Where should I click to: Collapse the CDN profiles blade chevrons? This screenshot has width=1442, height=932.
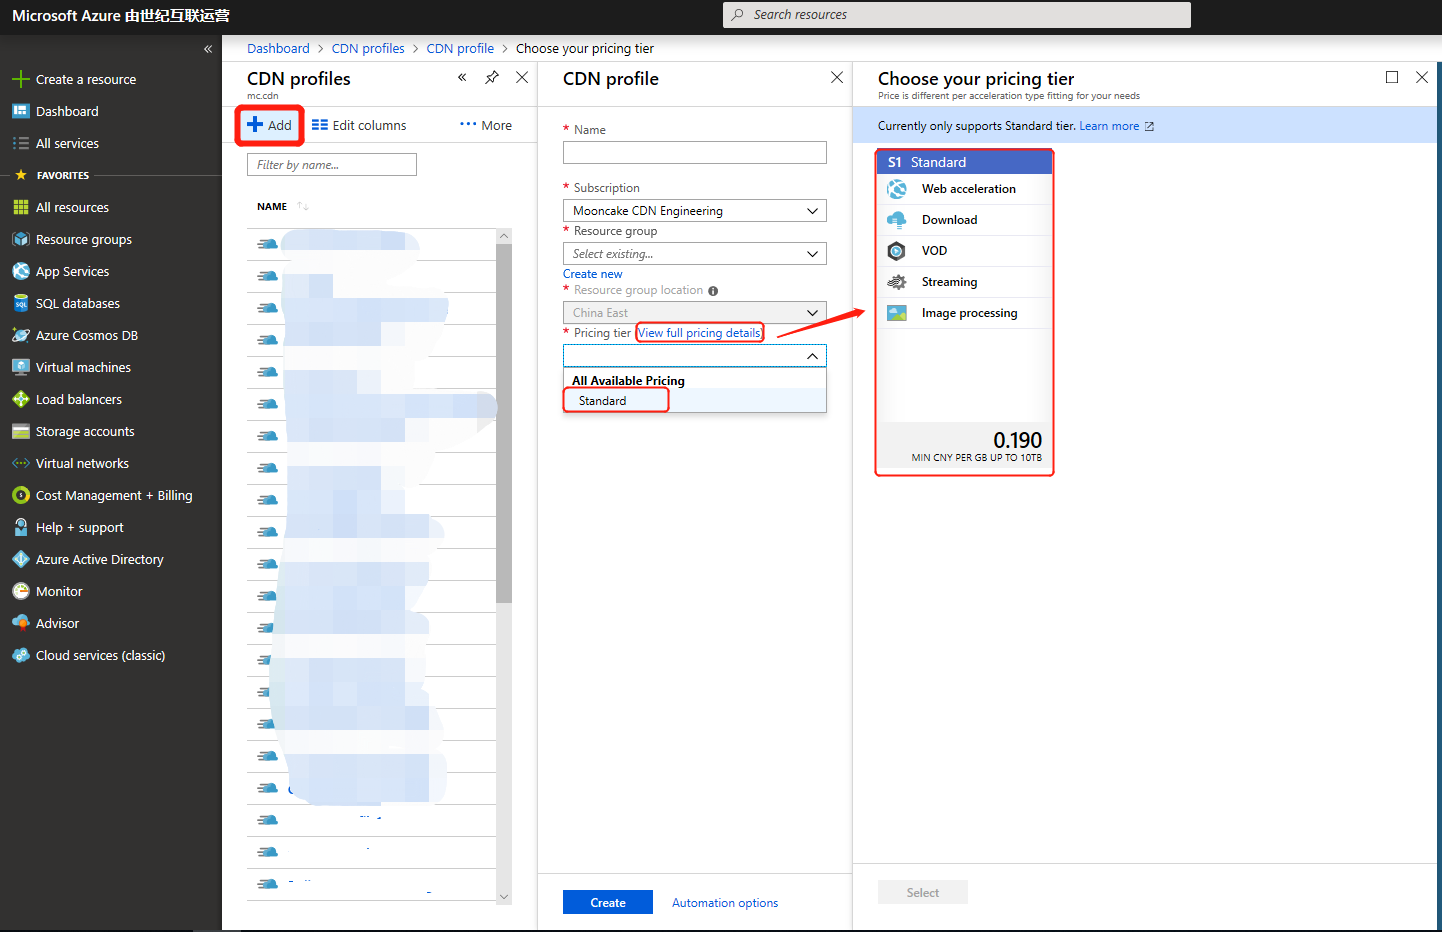point(462,77)
